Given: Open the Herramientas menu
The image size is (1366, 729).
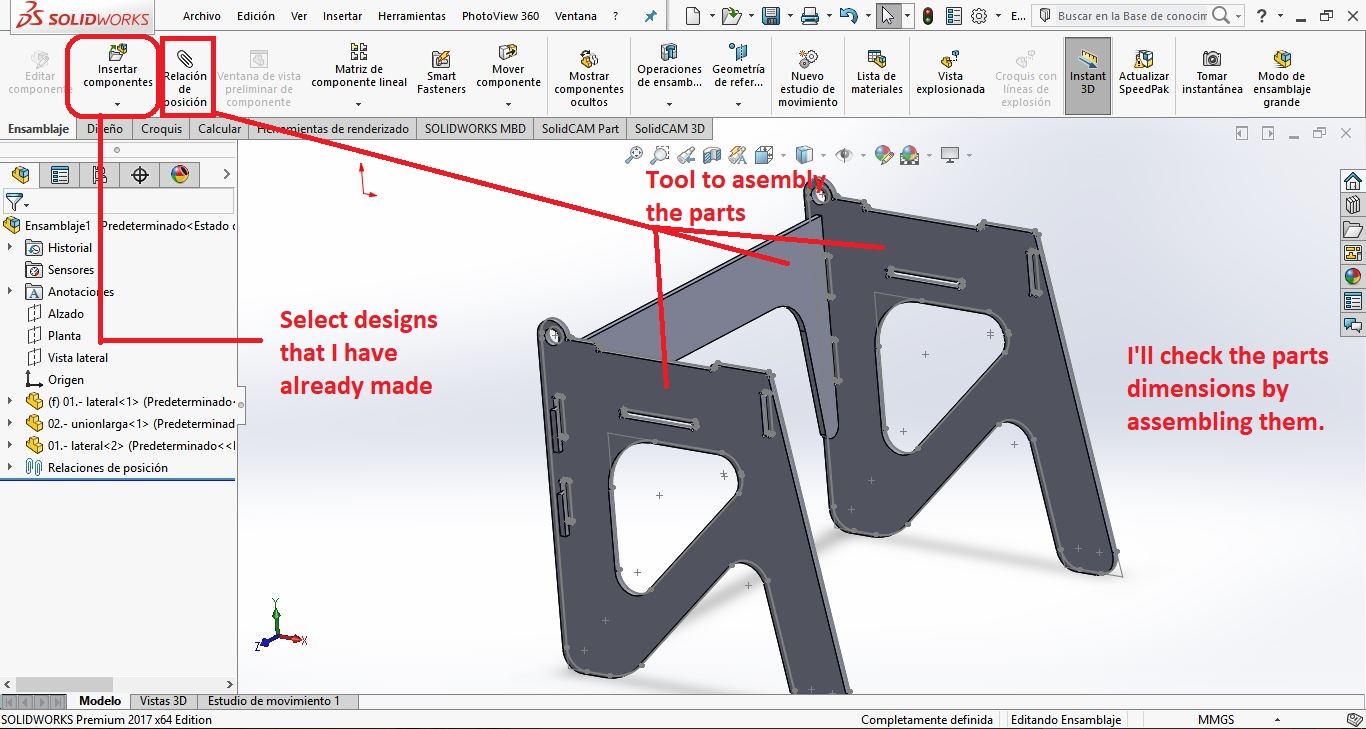Looking at the screenshot, I should point(412,16).
